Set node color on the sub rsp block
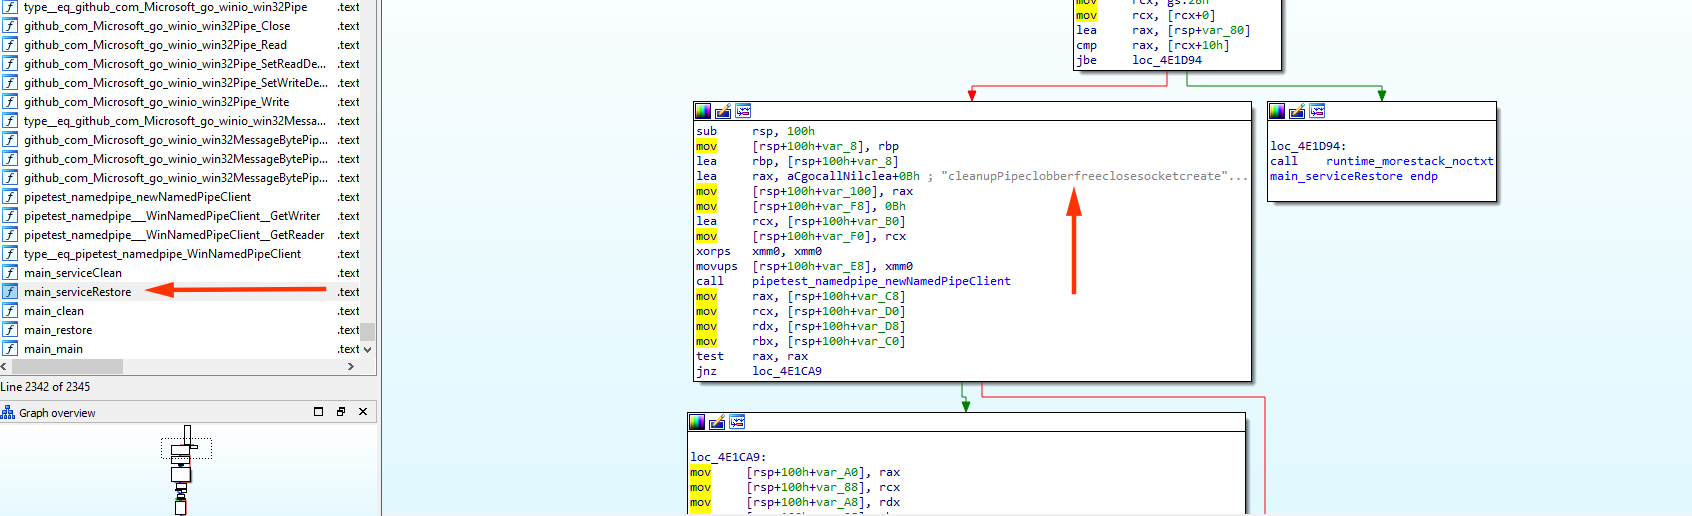 tap(703, 111)
